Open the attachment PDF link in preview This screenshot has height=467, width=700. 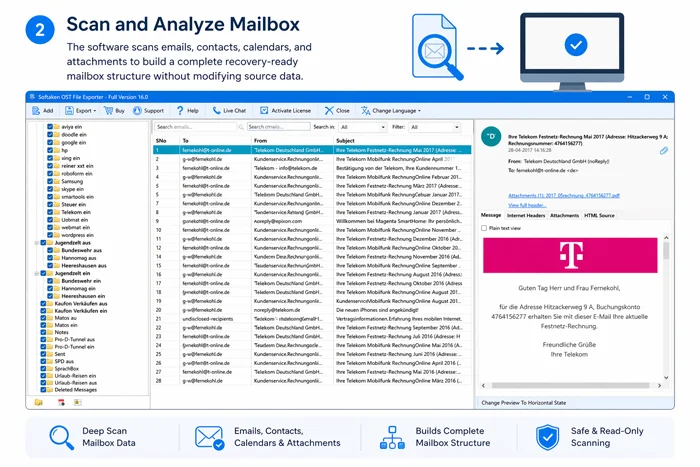[x=564, y=196]
